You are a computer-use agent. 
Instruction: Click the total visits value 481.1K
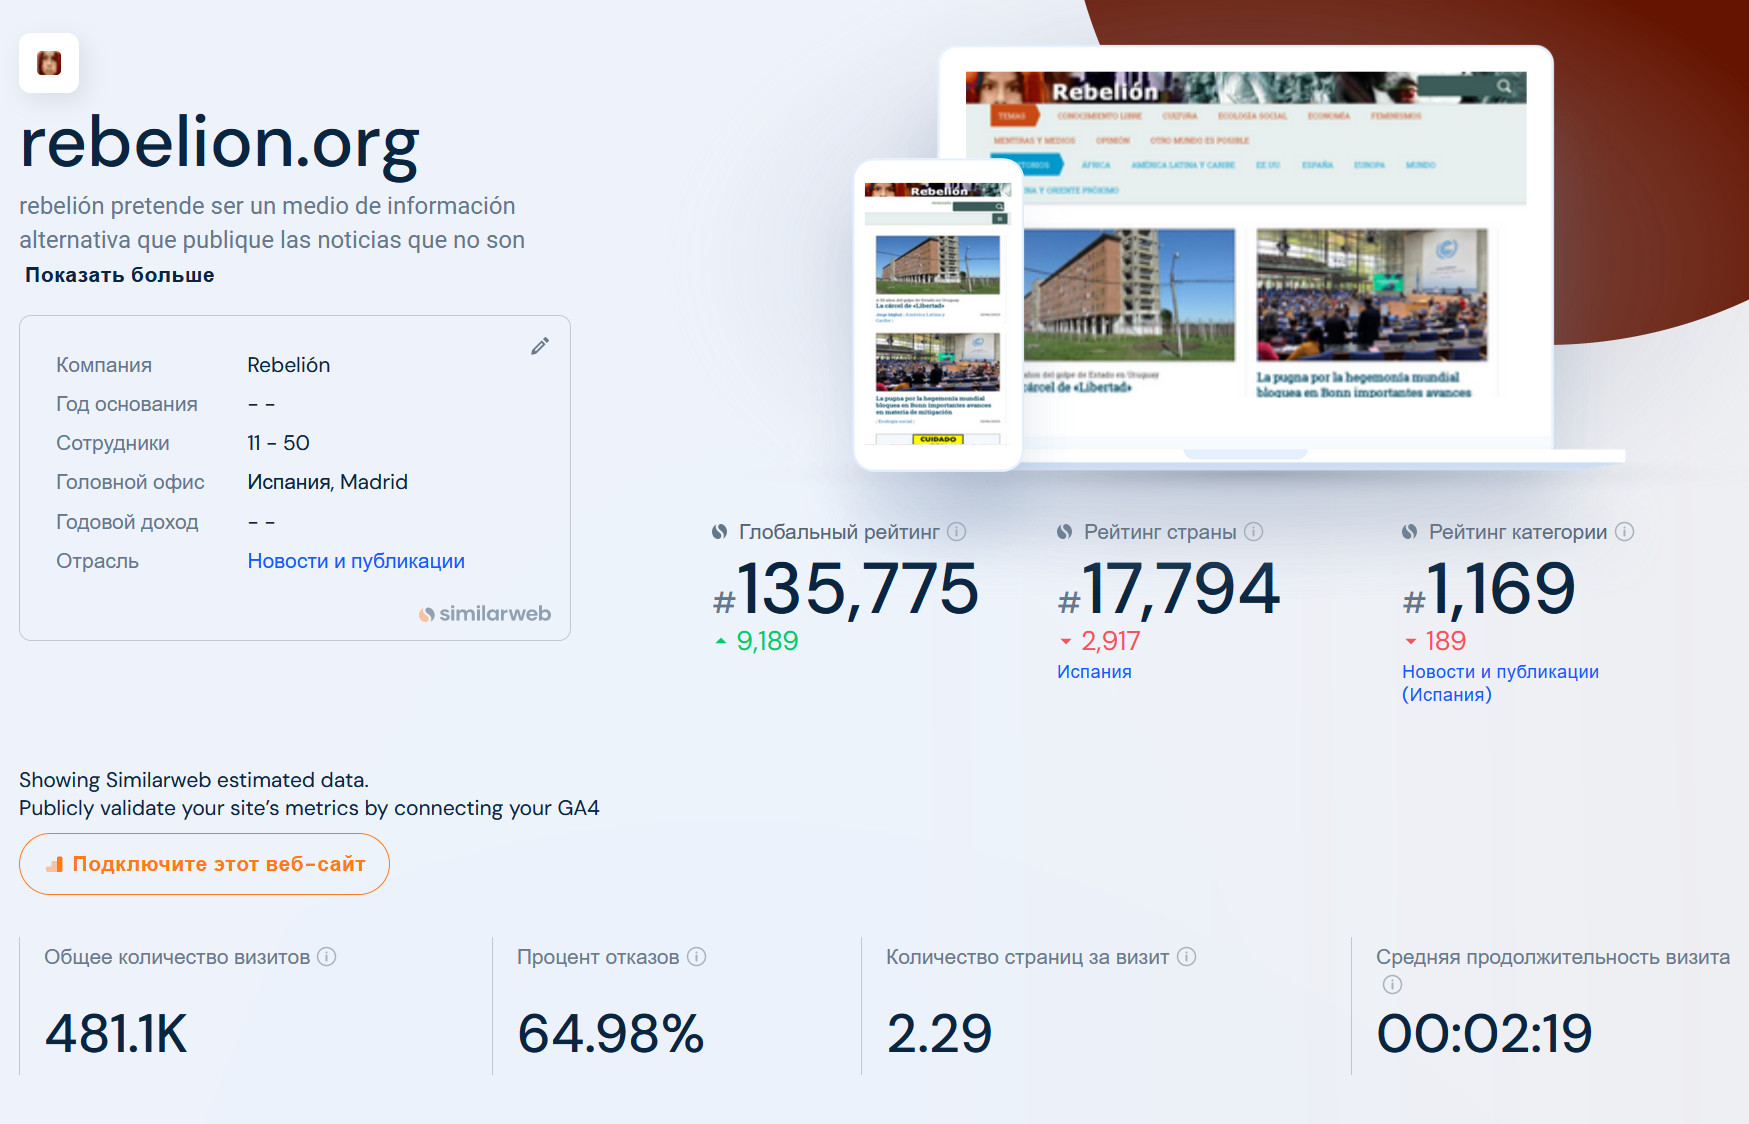[x=116, y=1034]
